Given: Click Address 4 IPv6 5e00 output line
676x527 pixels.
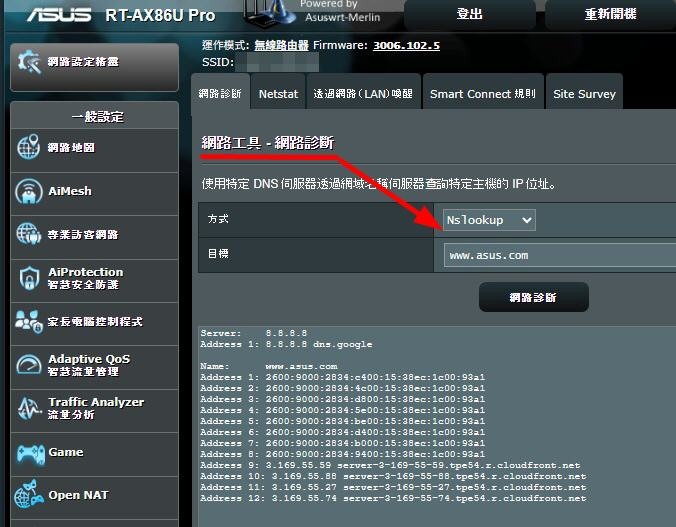Looking at the screenshot, I should pos(342,410).
